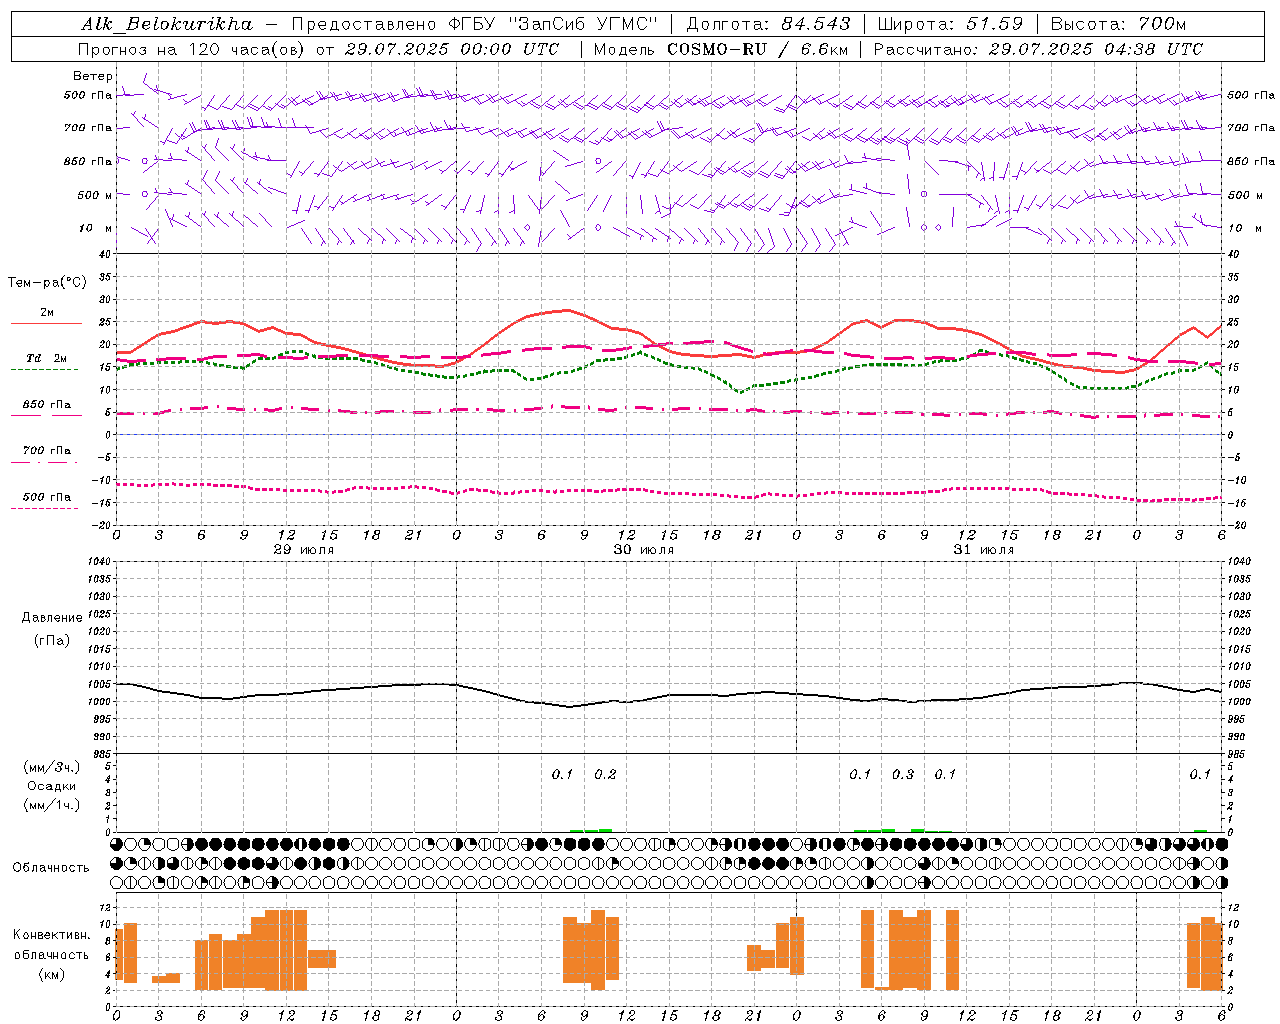Click the forecast length text Прогноз на 120 часа(ов)
The height and width of the screenshot is (1024, 1280).
pyautogui.click(x=192, y=49)
